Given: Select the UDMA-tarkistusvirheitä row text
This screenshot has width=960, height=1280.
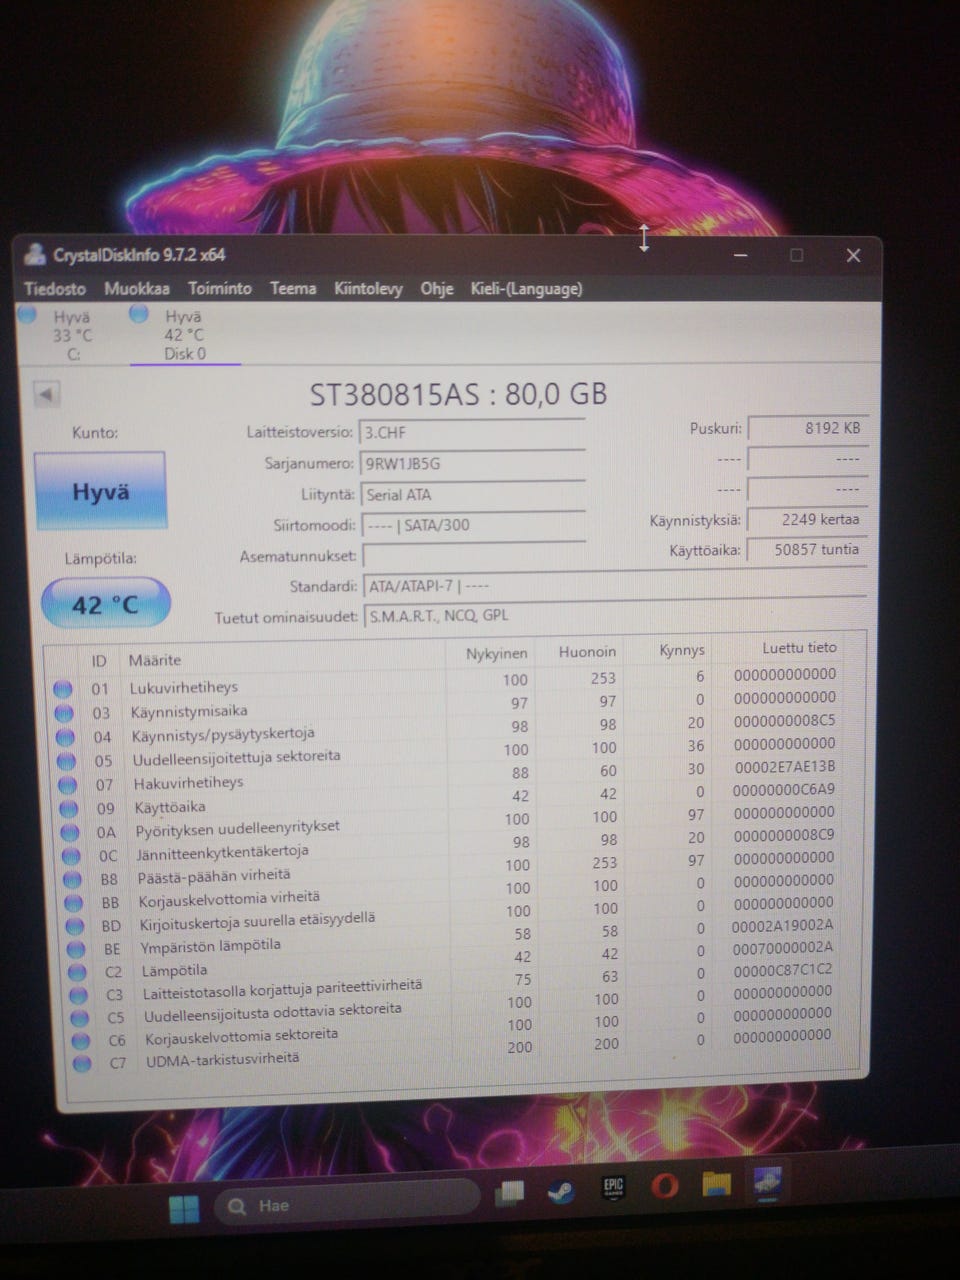Looking at the screenshot, I should [222, 1059].
